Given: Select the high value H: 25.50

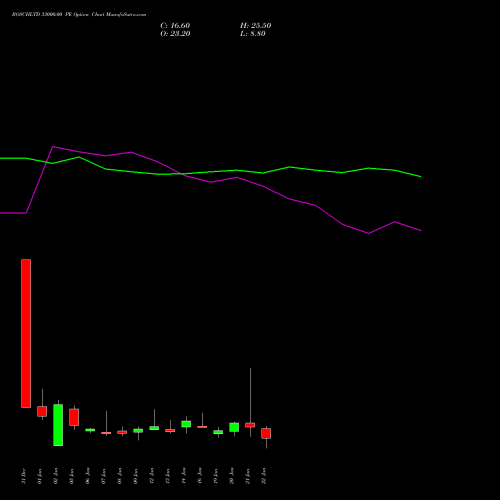Looking at the screenshot, I should [256, 26].
